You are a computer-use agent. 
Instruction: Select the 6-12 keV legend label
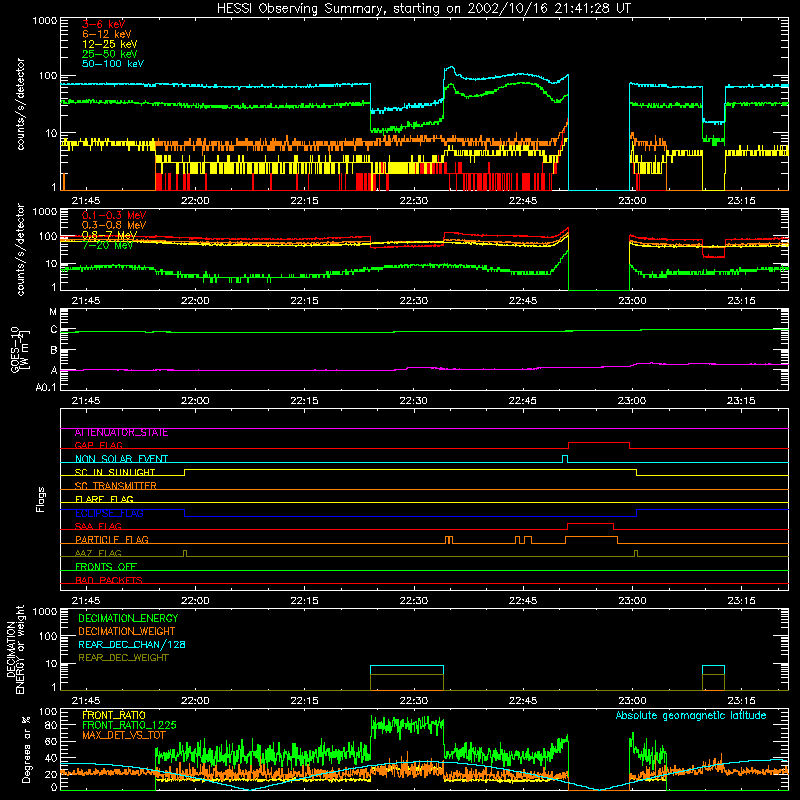point(107,34)
